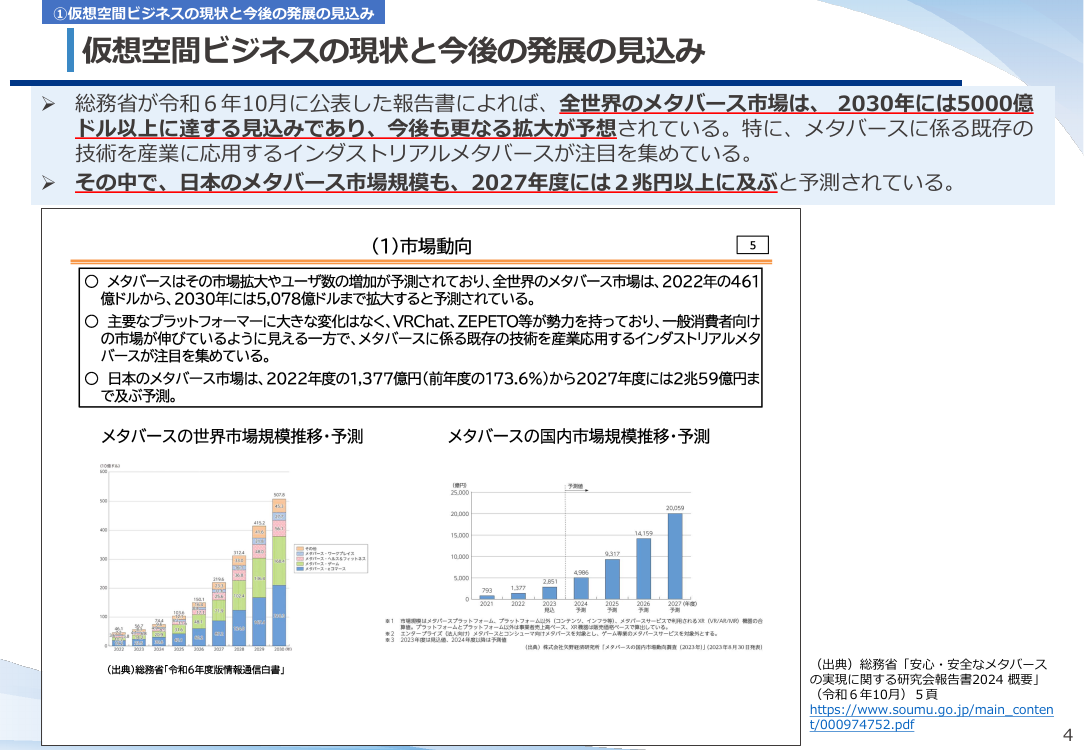The image size is (1084, 750).
Task: Click the 2027 bar in the domestic chart
Action: (x=675, y=556)
